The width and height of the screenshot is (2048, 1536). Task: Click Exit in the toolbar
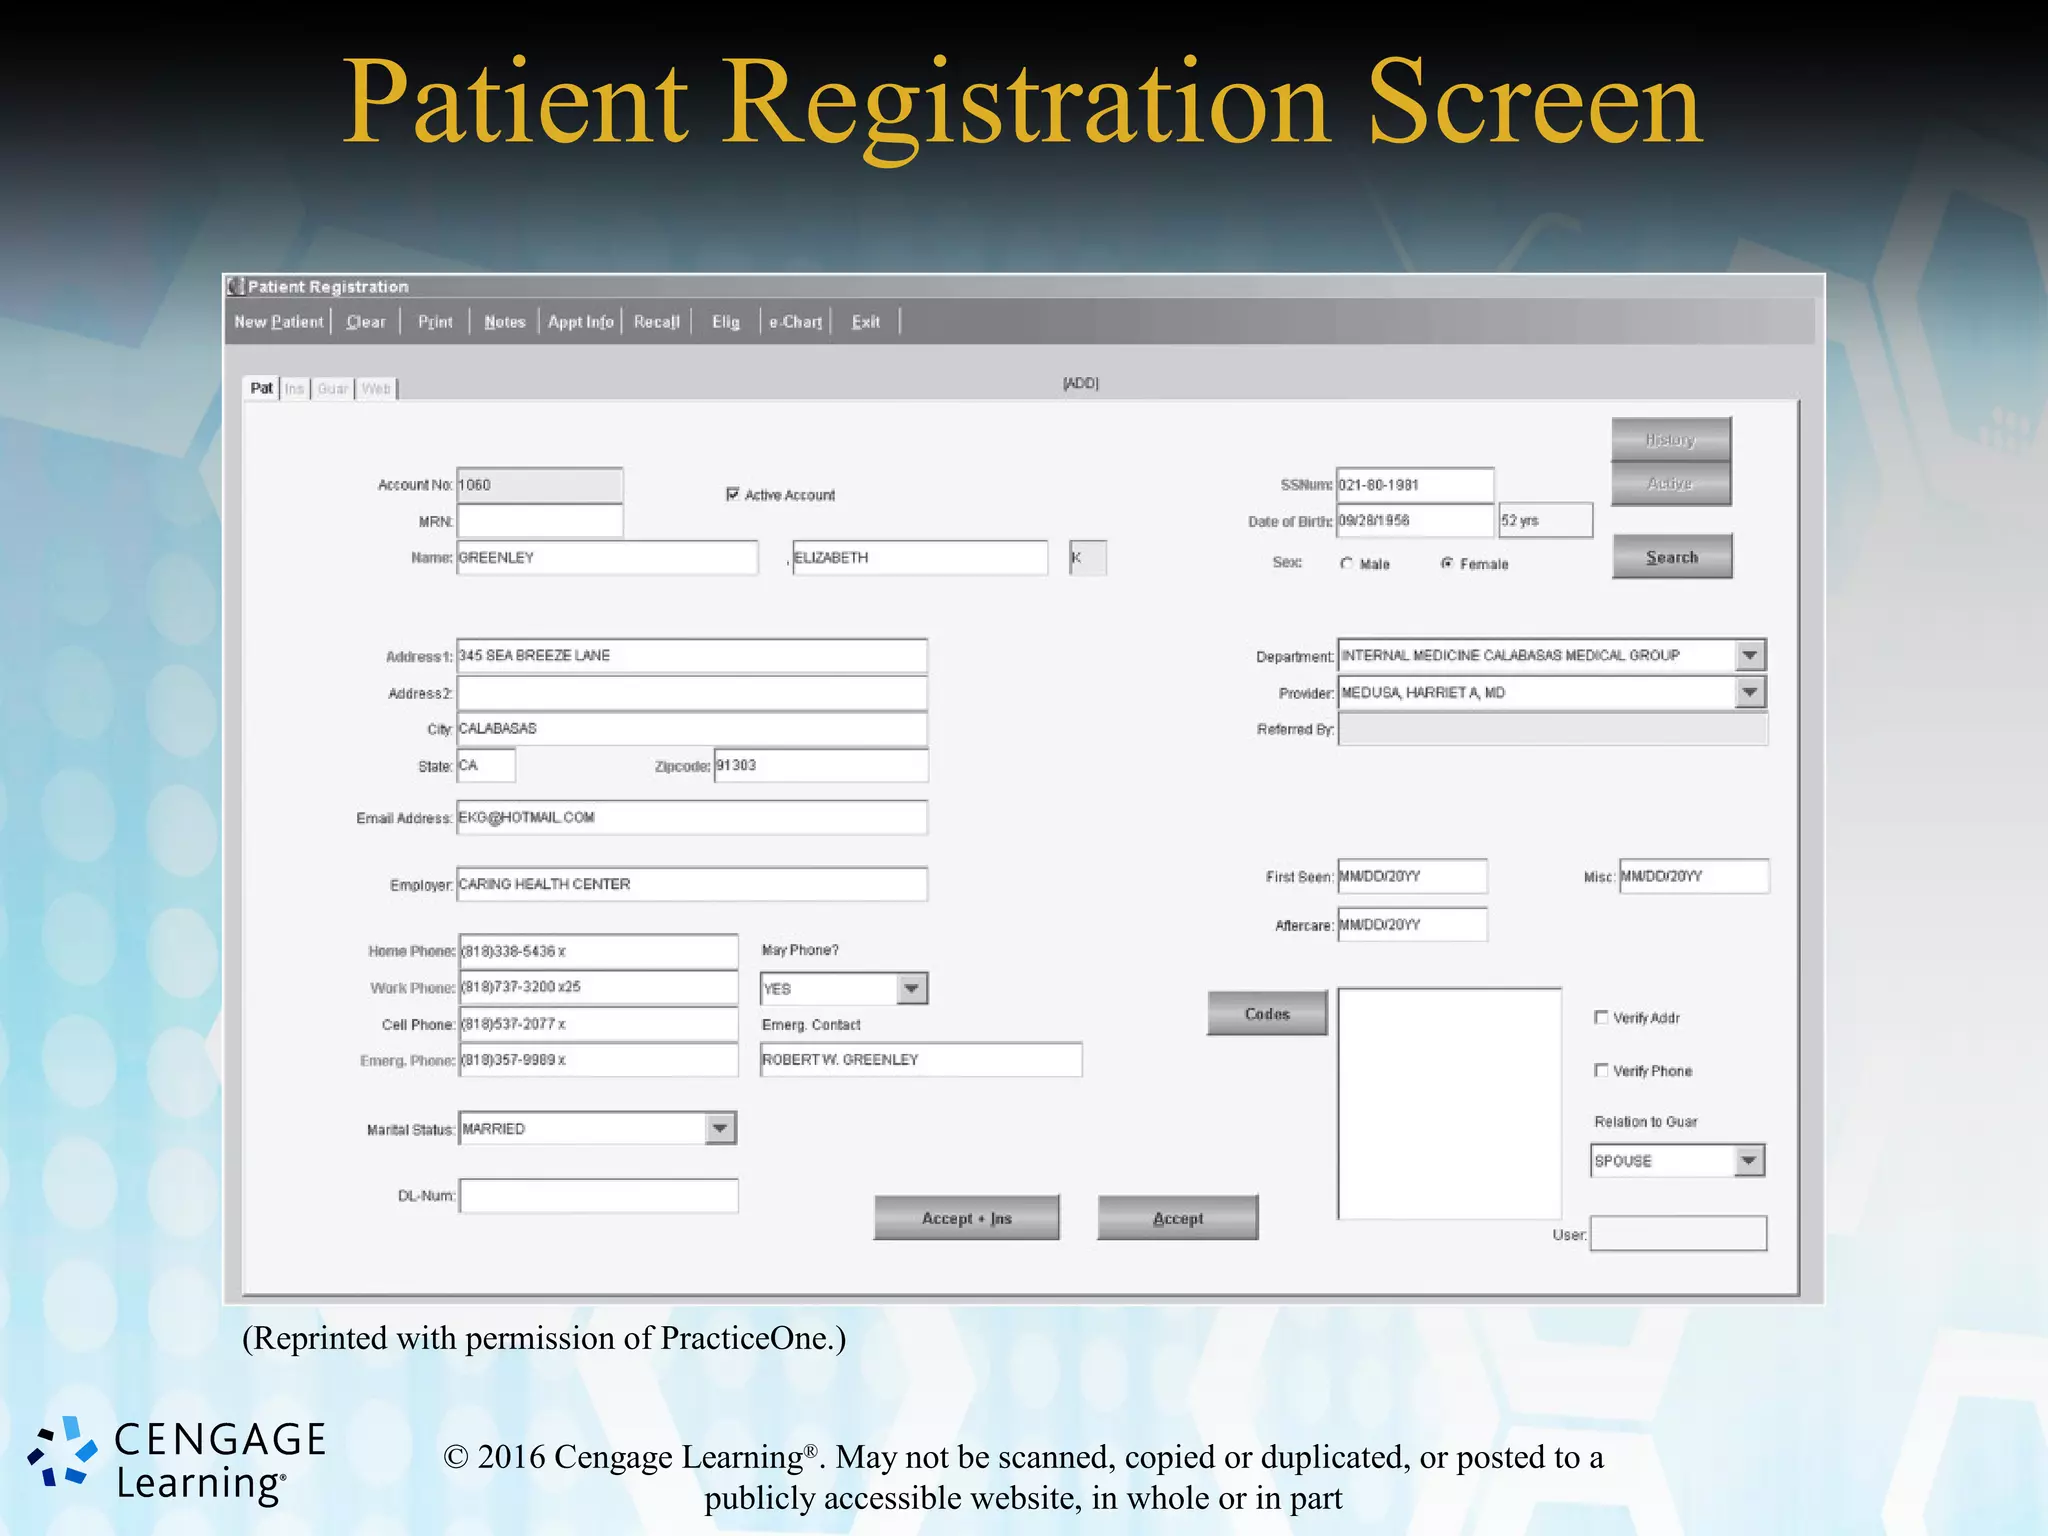coord(866,322)
